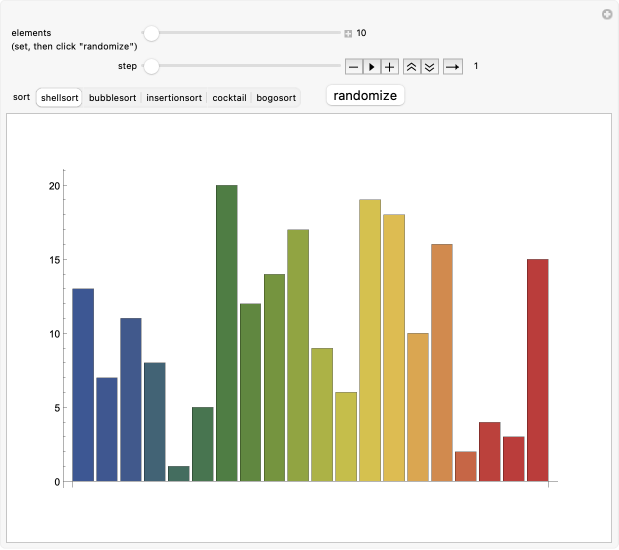Expand the elements slider plus control

(348, 33)
